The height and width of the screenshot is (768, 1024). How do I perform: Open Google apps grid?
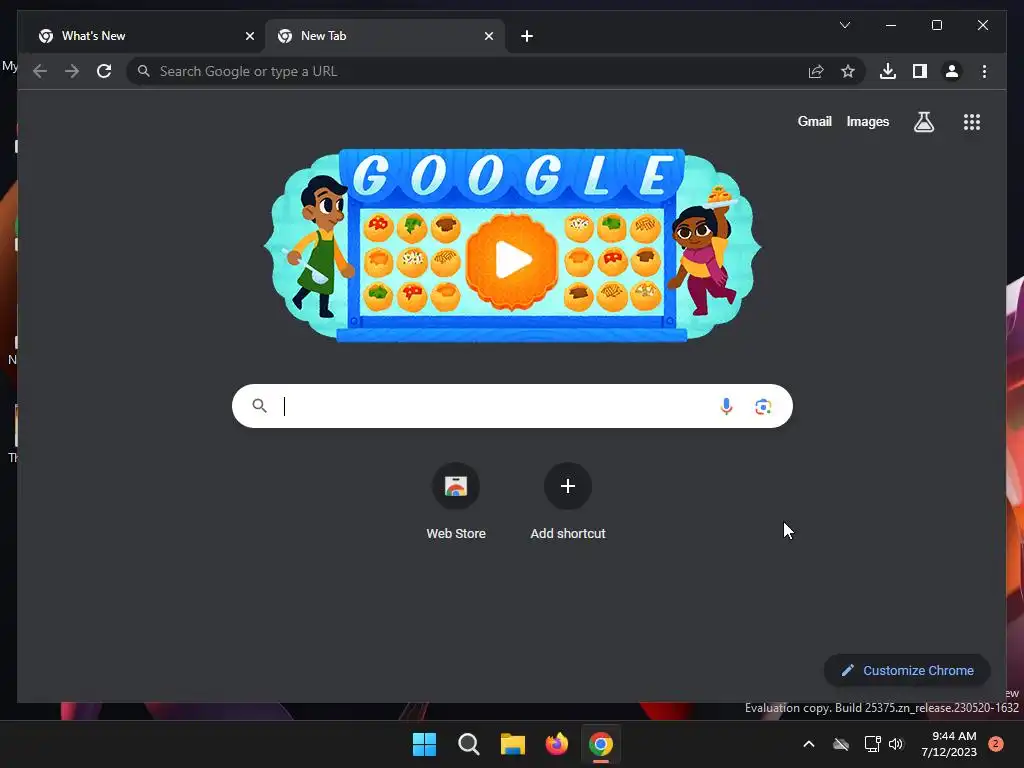[x=972, y=121]
